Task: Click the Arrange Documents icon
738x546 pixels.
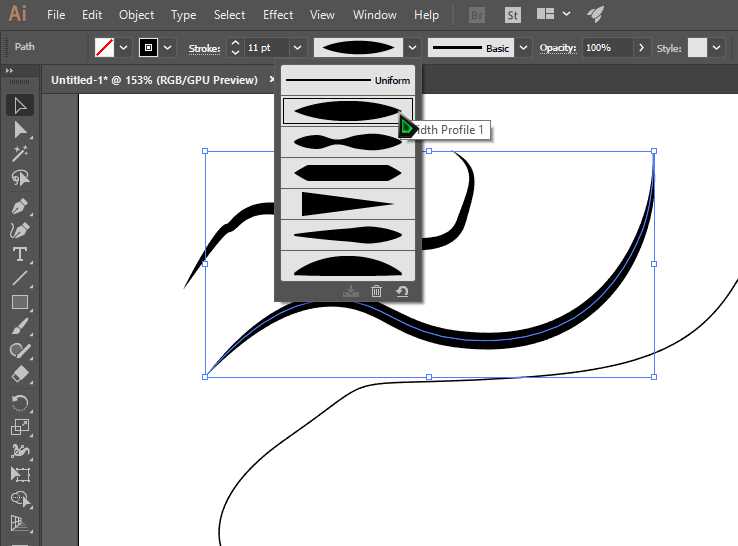Action: click(x=545, y=14)
